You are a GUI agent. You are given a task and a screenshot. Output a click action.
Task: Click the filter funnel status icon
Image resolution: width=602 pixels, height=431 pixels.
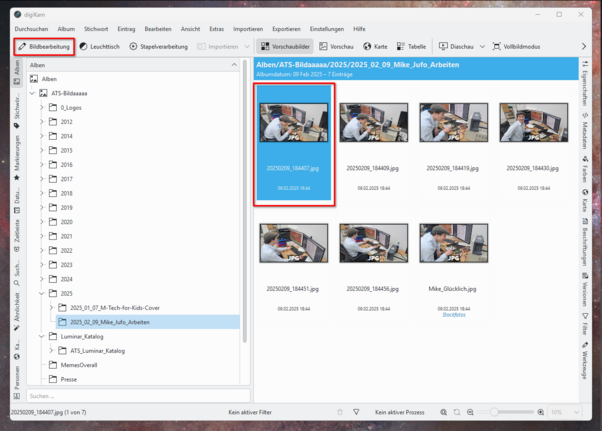356,412
